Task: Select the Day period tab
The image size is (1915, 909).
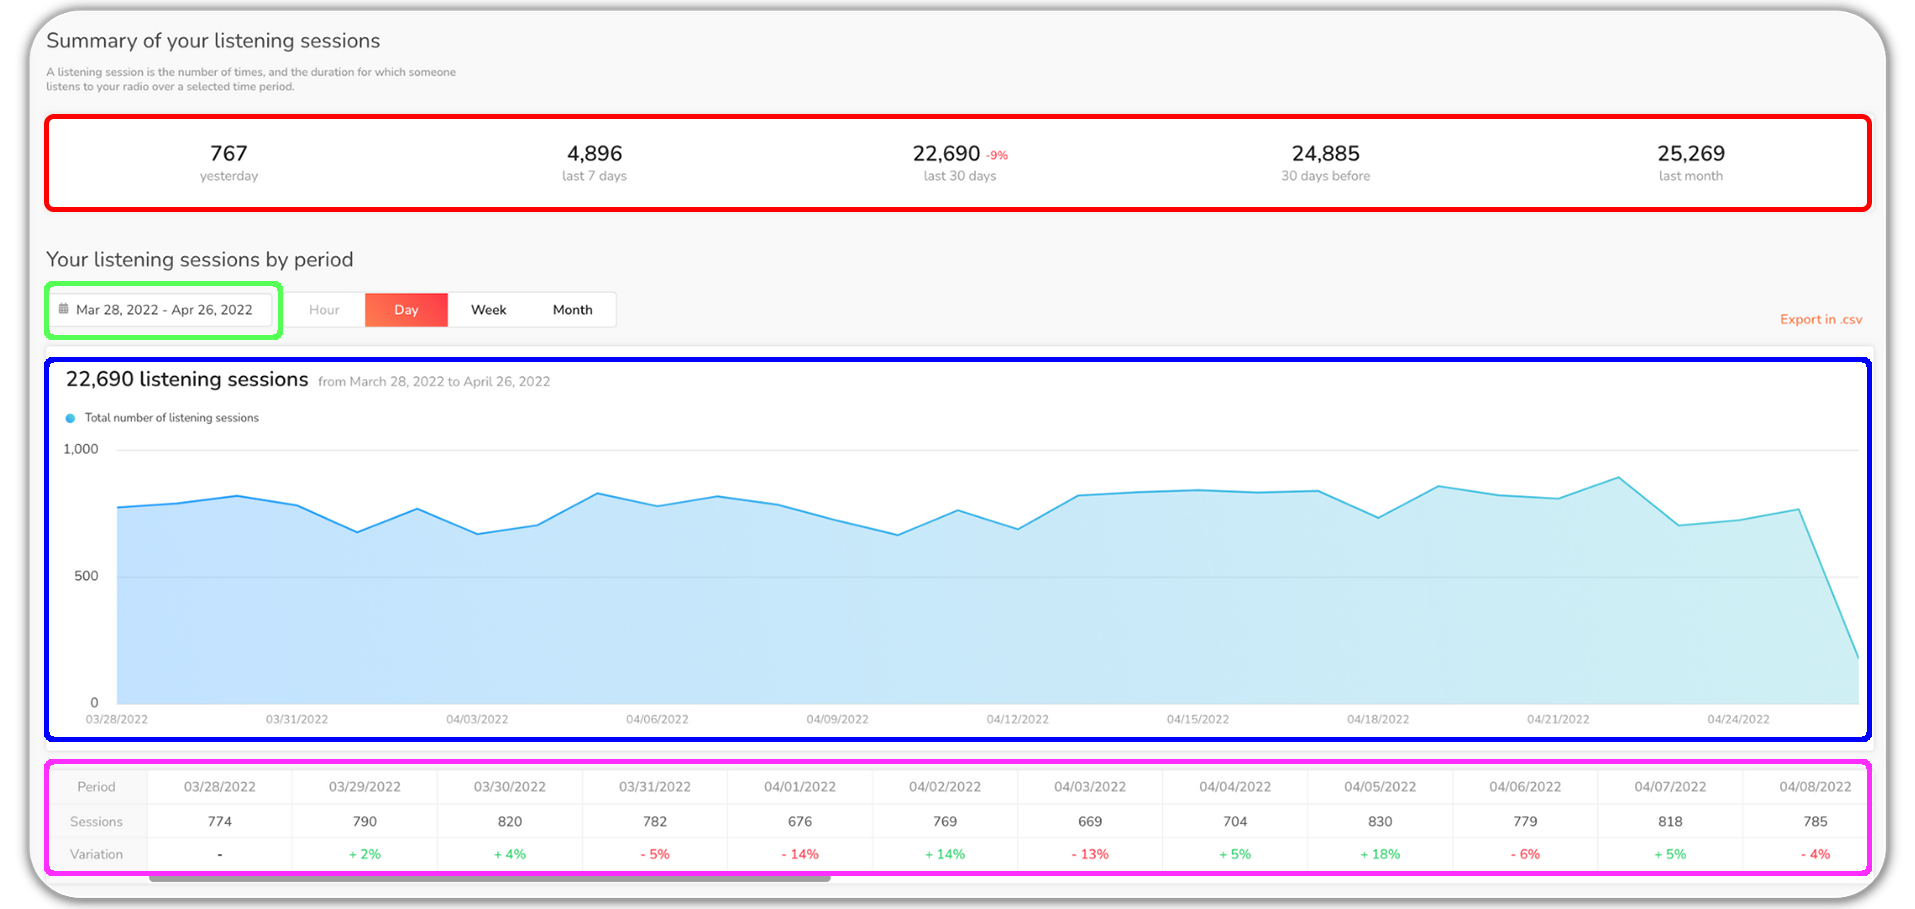Action: point(406,310)
